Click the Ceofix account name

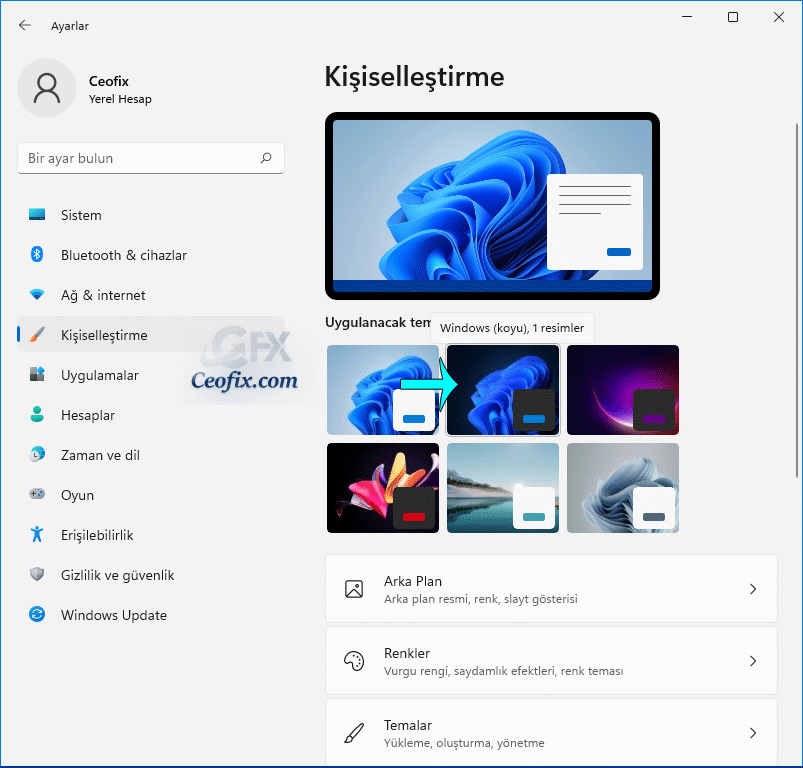[x=109, y=81]
